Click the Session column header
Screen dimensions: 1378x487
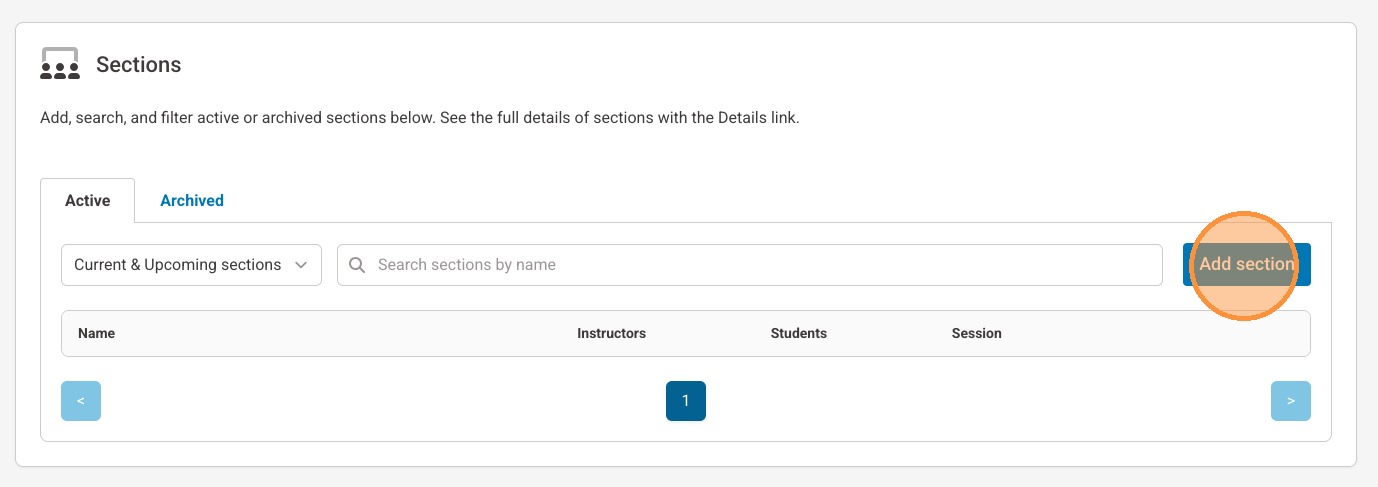pyautogui.click(x=976, y=333)
